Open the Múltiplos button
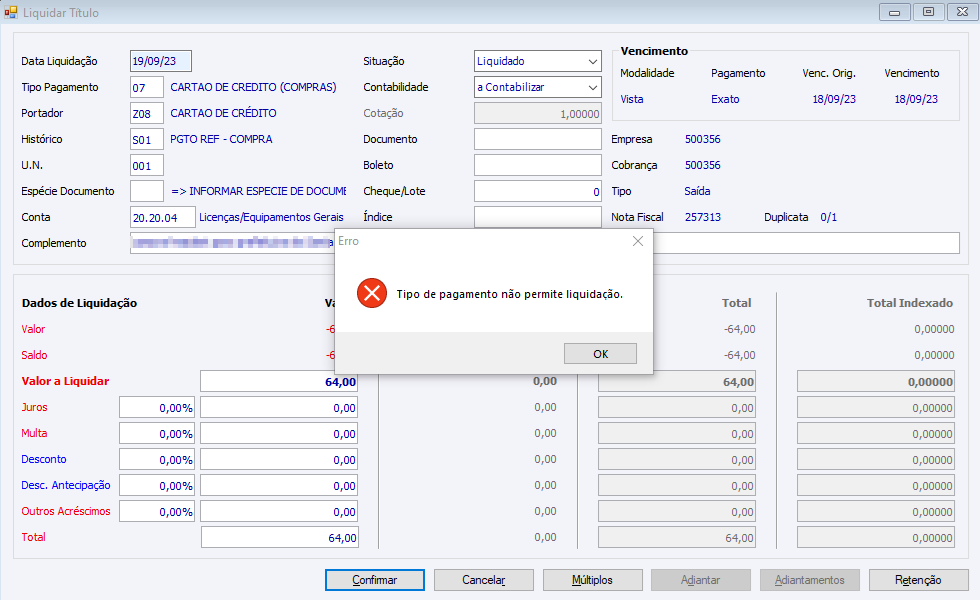This screenshot has width=980, height=603. pyautogui.click(x=592, y=580)
